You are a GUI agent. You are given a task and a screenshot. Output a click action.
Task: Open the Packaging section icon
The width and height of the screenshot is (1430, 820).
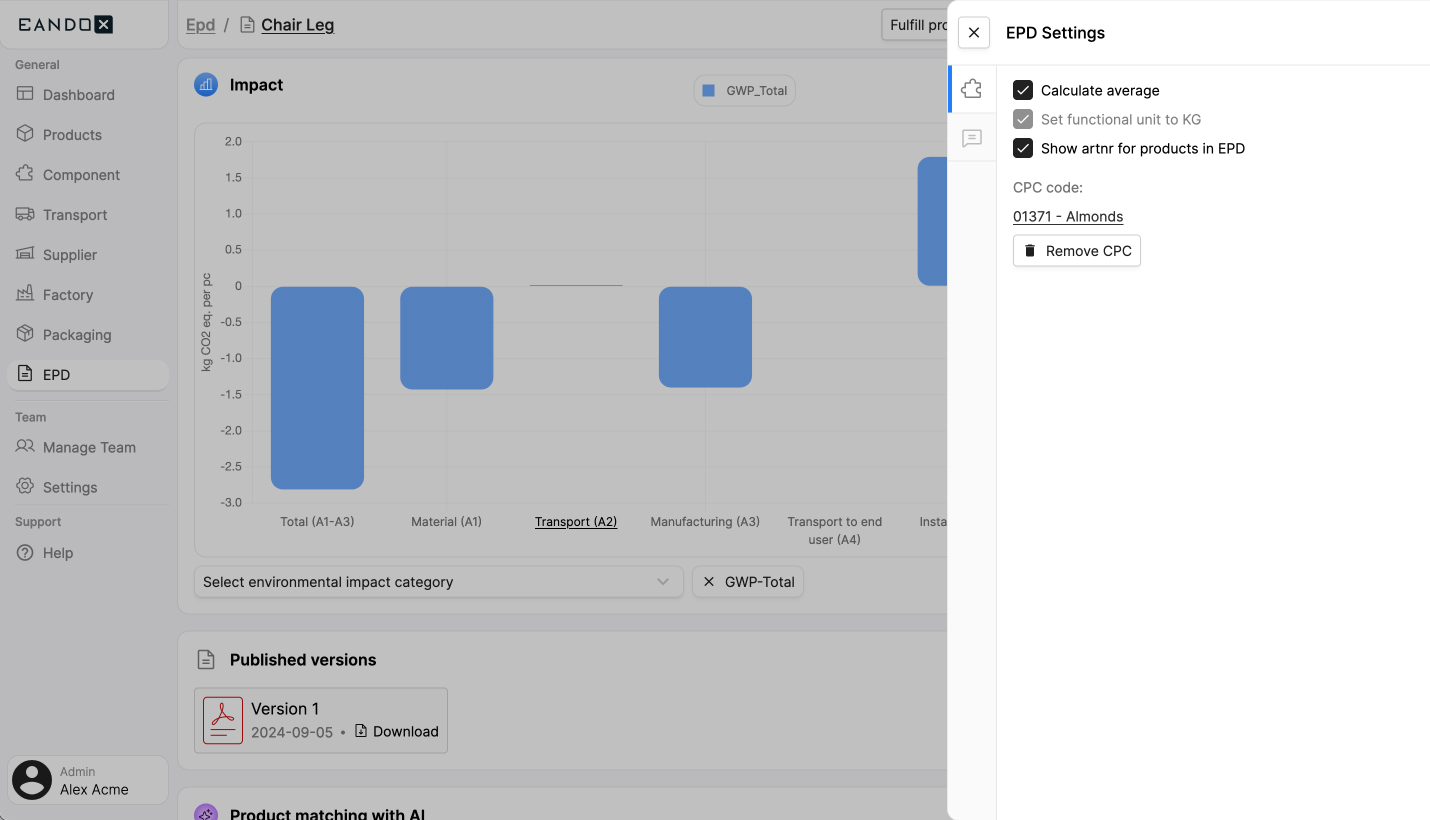click(x=25, y=334)
